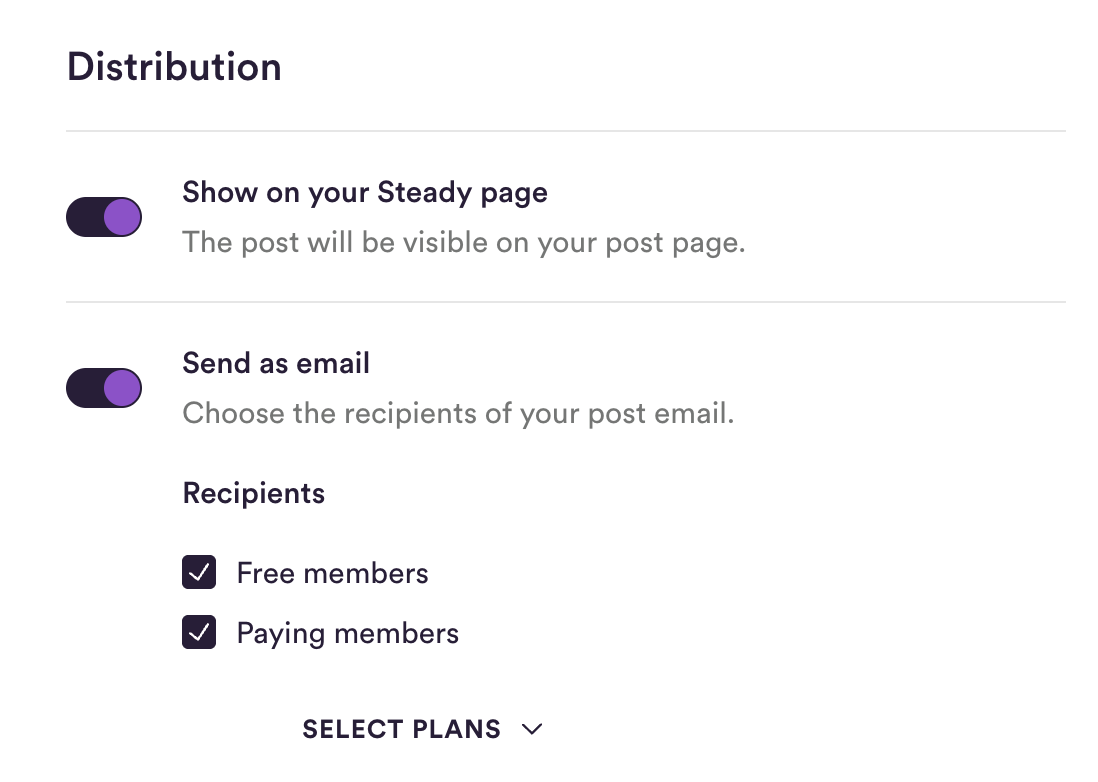Click the dark track of the Steady page toggle
The width and height of the screenshot is (1098, 782).
pyautogui.click(x=84, y=217)
